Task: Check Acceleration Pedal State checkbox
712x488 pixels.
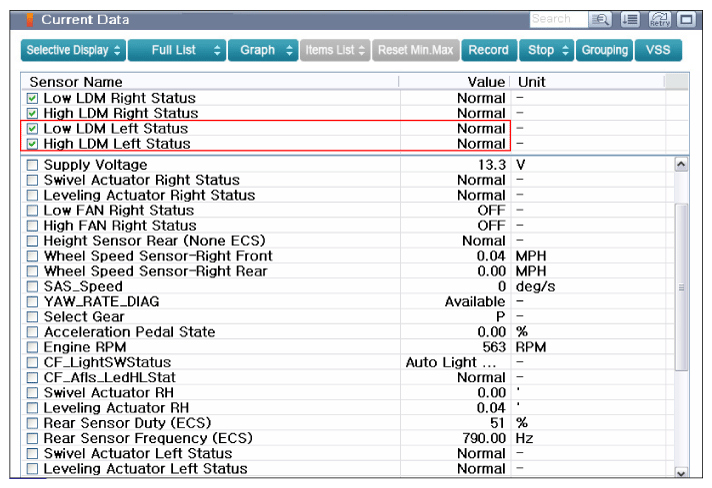Action: (32, 332)
